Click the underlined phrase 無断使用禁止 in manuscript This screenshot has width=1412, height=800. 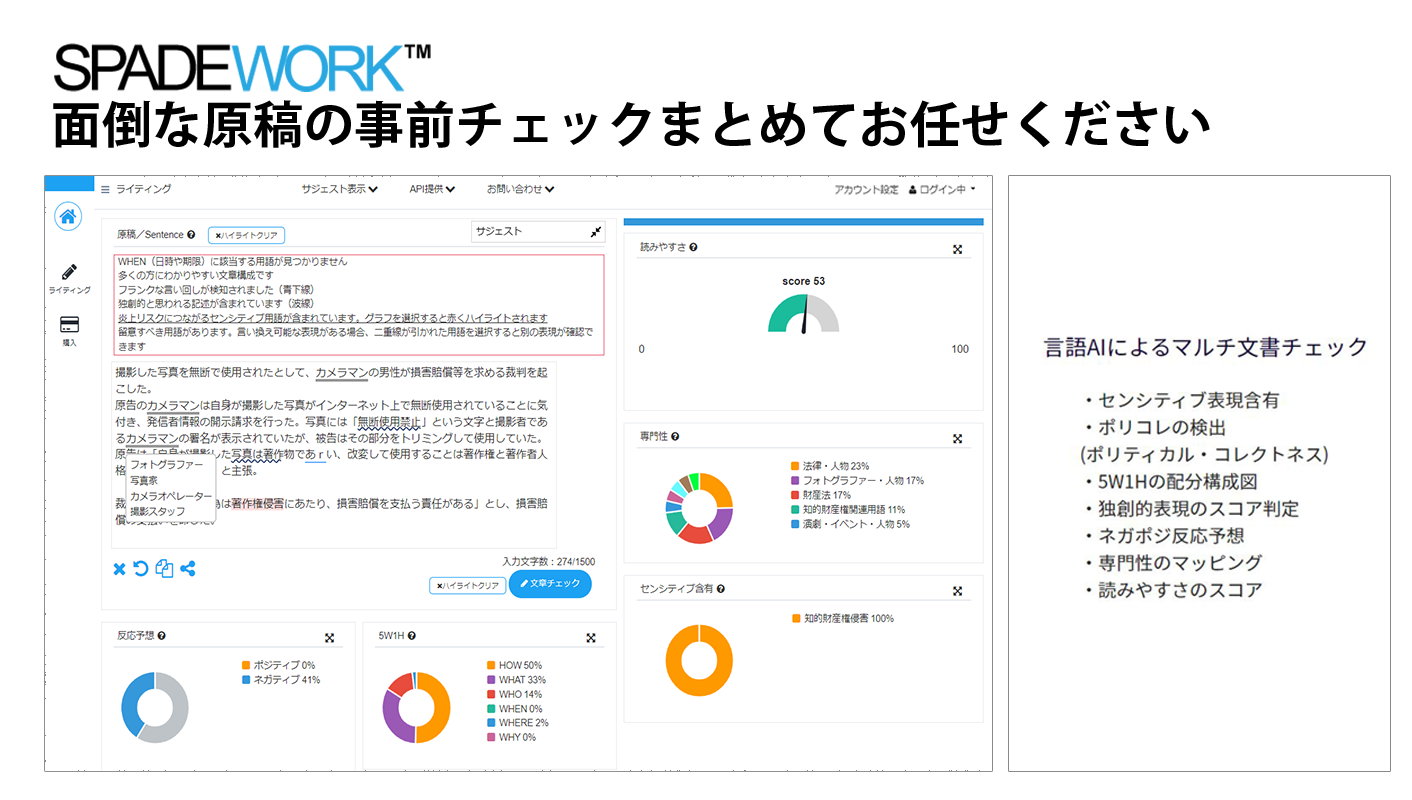(x=390, y=423)
